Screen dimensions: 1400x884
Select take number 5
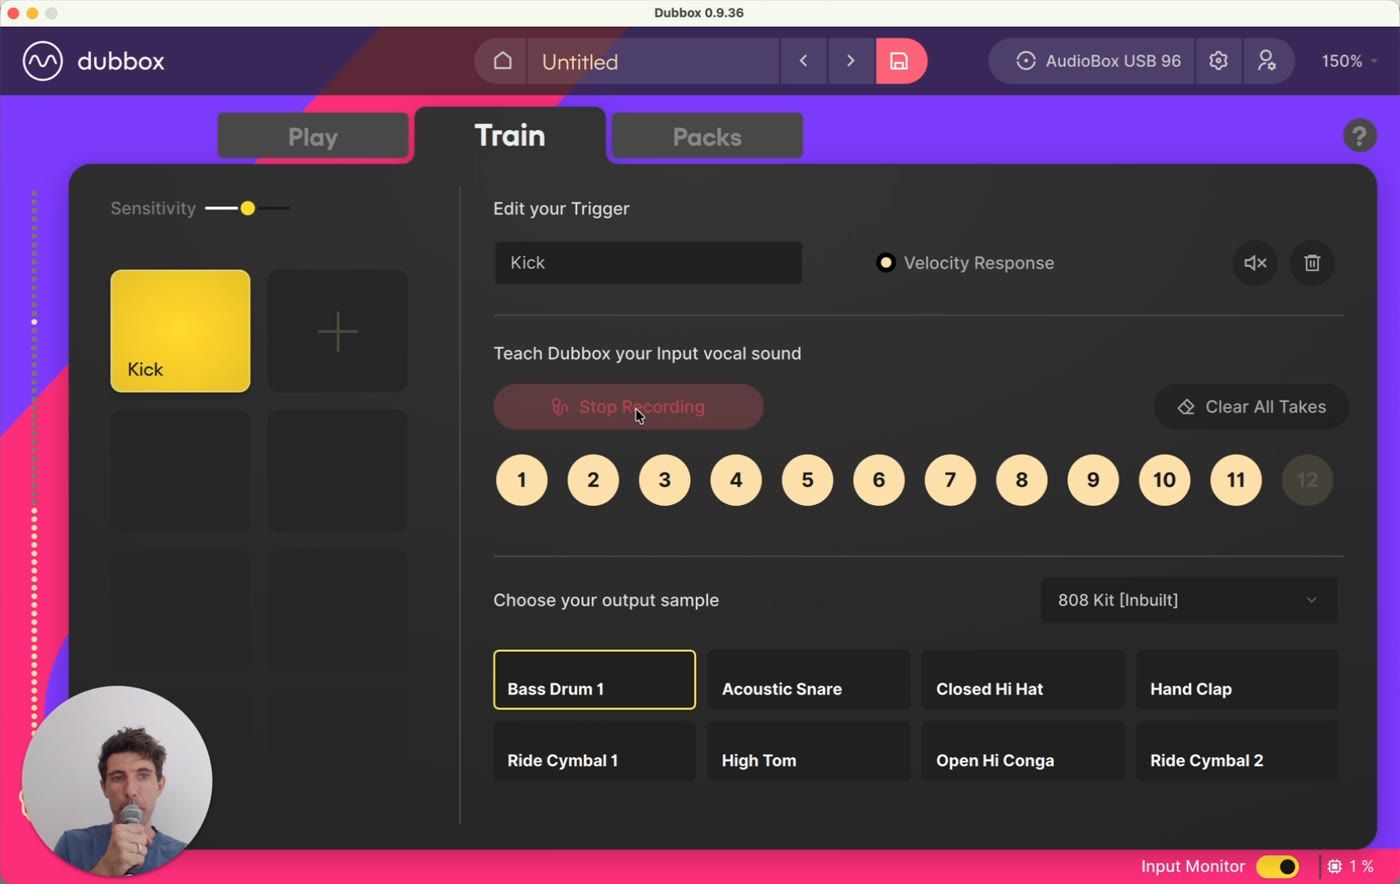click(807, 480)
